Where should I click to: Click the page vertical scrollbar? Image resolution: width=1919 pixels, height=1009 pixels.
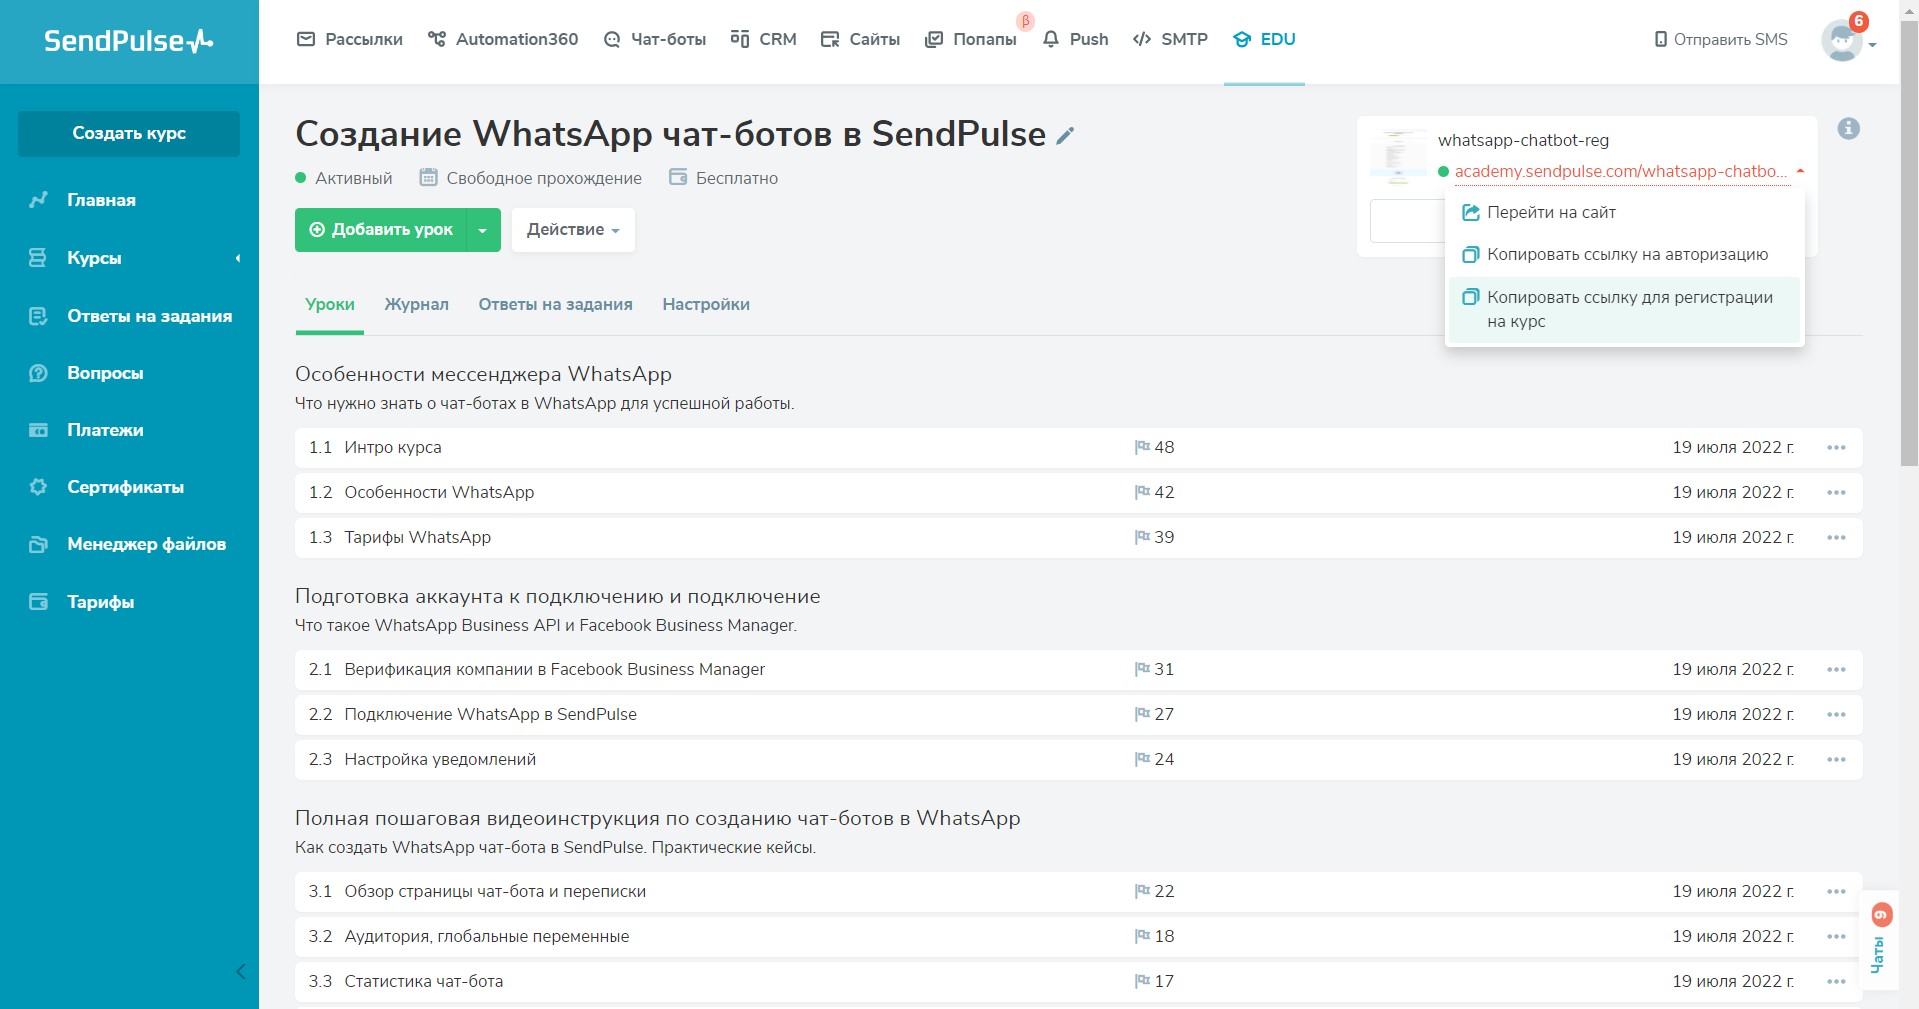tap(1909, 242)
